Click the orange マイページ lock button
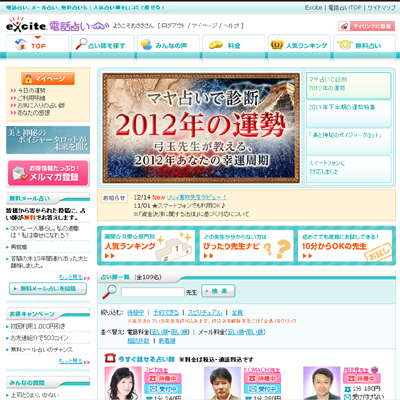Viewport: 400px width, 400px height. tap(48, 79)
